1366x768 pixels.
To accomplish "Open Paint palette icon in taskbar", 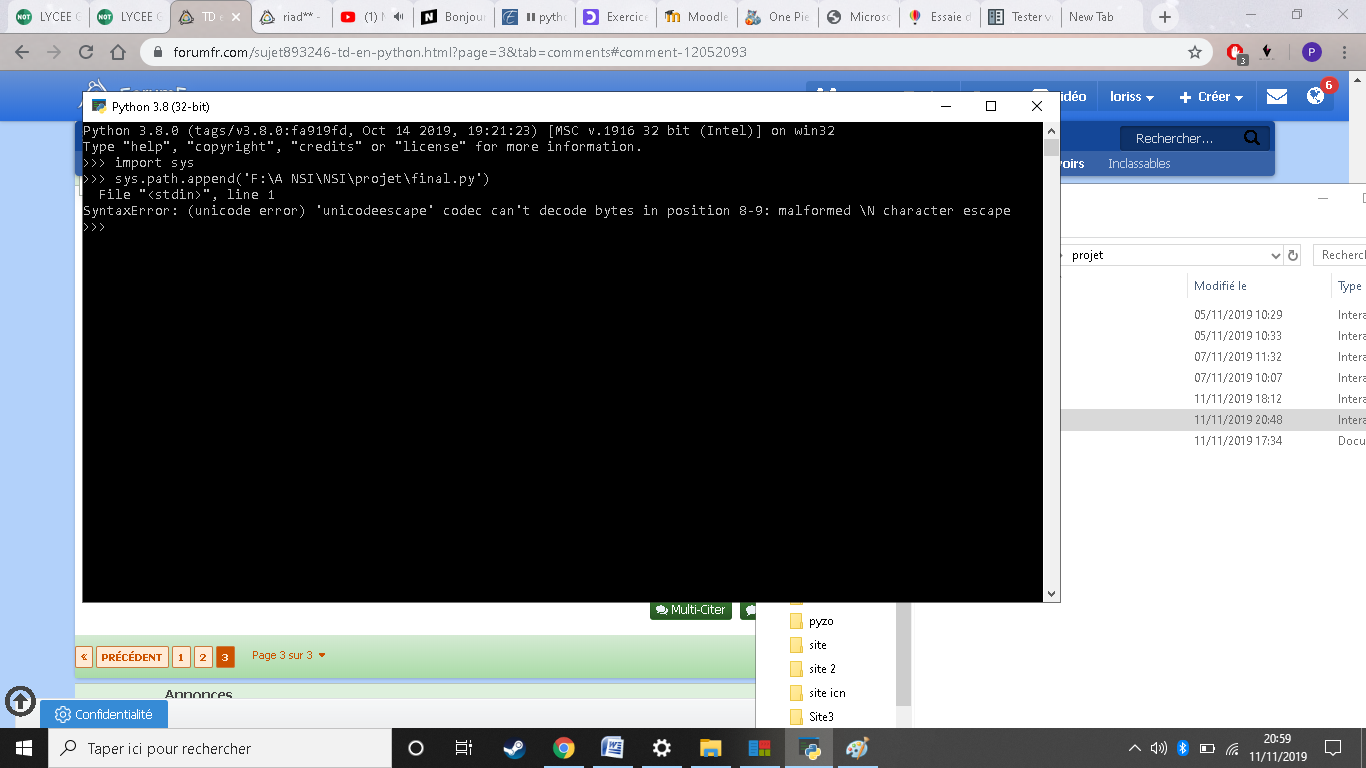I will (x=857, y=748).
